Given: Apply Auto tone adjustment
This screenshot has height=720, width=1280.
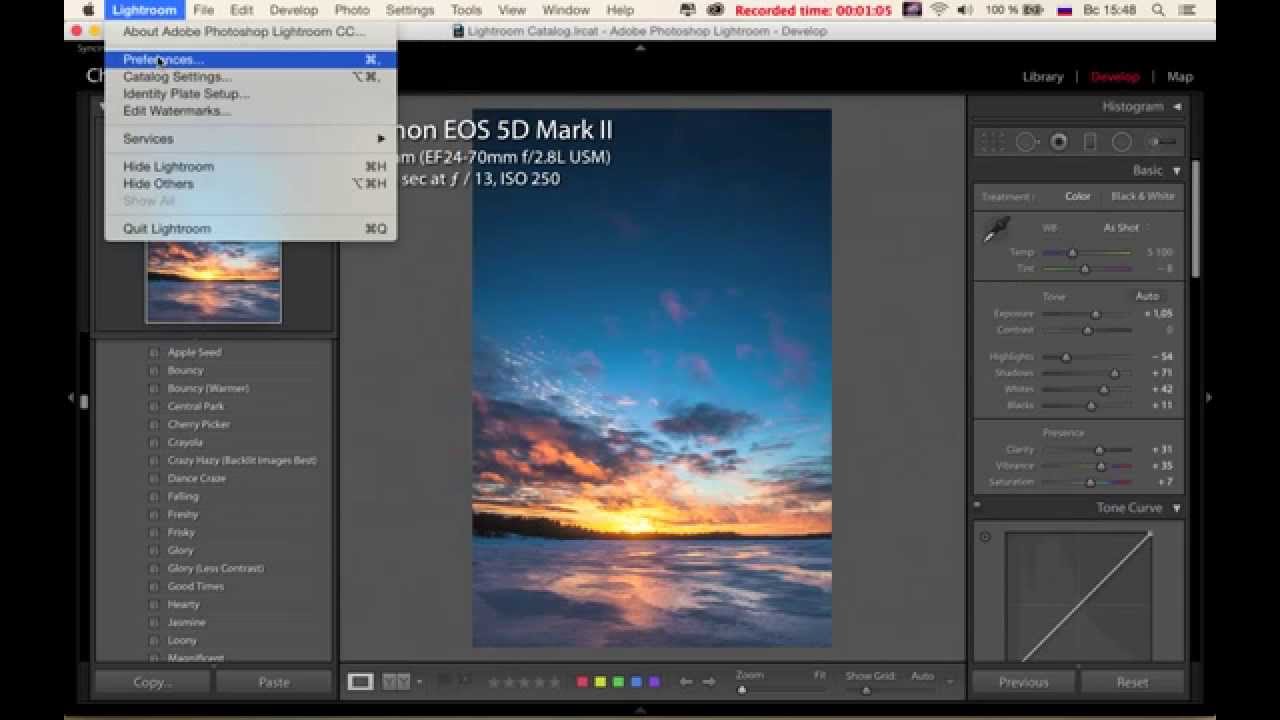Looking at the screenshot, I should (1147, 296).
